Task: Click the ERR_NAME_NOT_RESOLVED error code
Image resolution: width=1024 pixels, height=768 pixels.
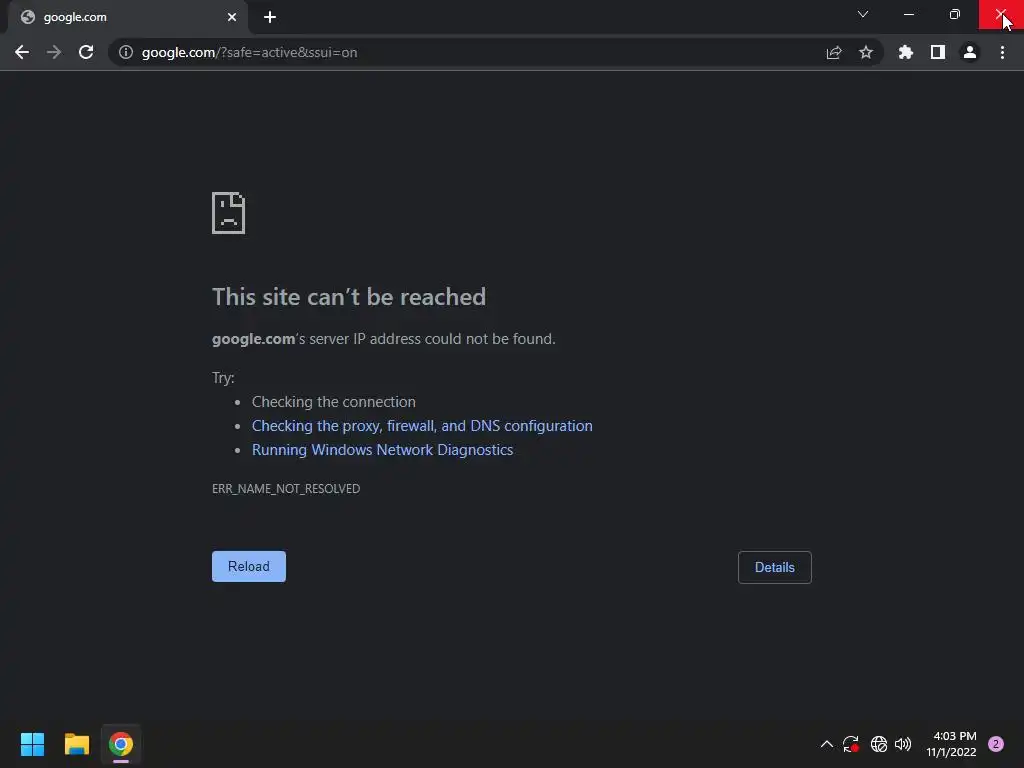Action: coord(286,488)
